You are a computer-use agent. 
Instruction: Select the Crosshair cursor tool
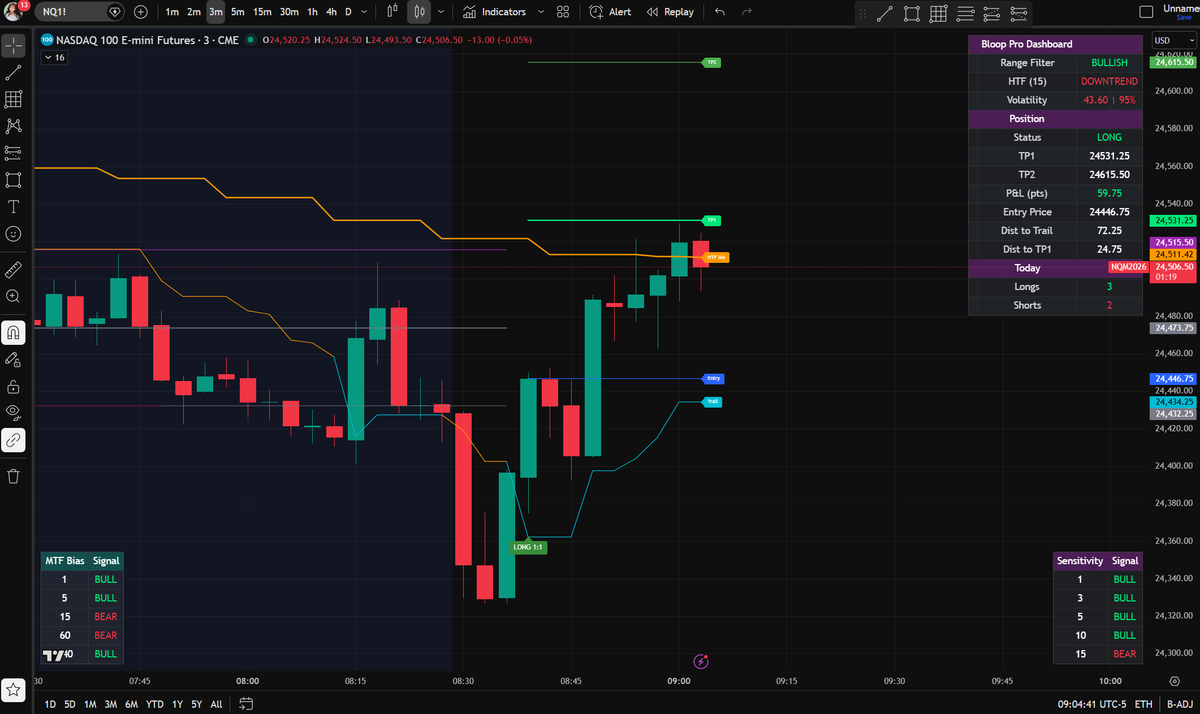coord(13,45)
